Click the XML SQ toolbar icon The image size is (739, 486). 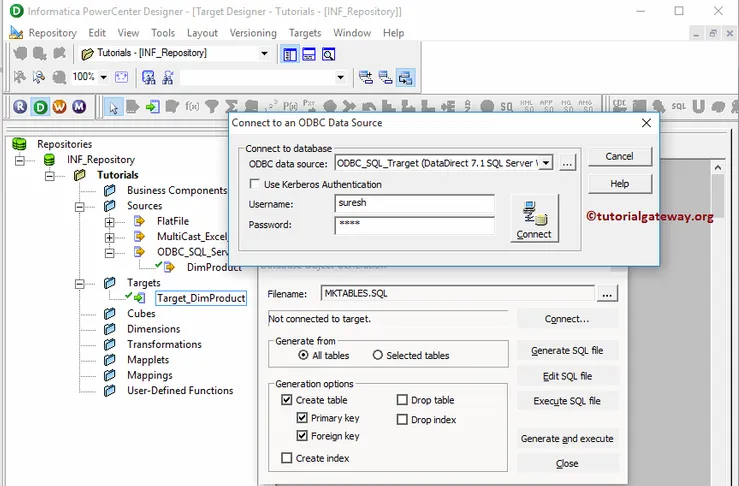click(x=526, y=106)
